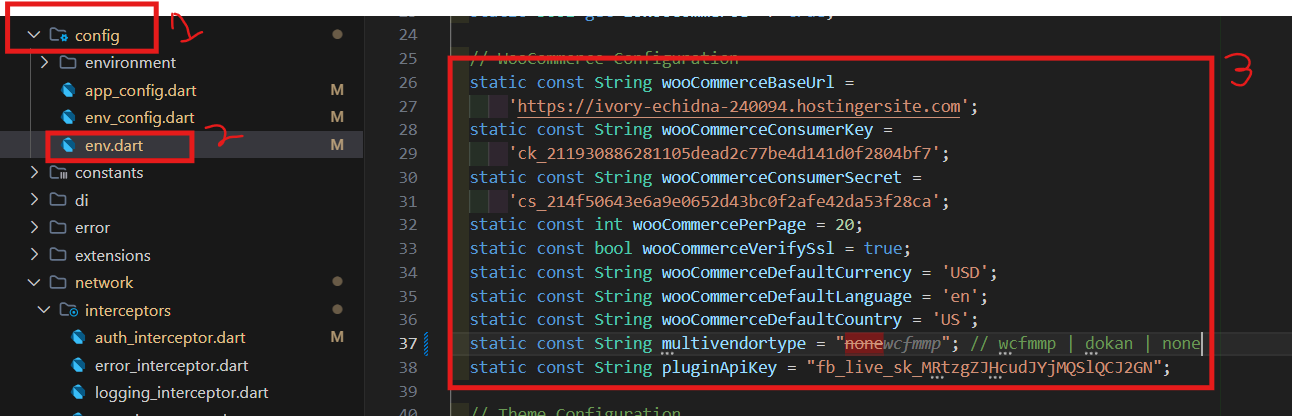Expand the error folder chevron
The image size is (1292, 416).
[33, 227]
